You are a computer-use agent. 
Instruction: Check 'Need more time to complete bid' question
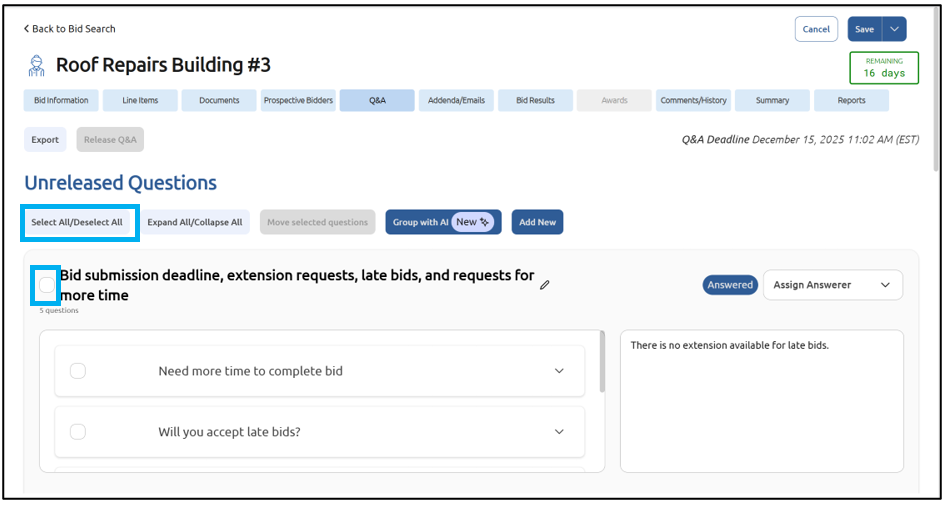[x=78, y=371]
